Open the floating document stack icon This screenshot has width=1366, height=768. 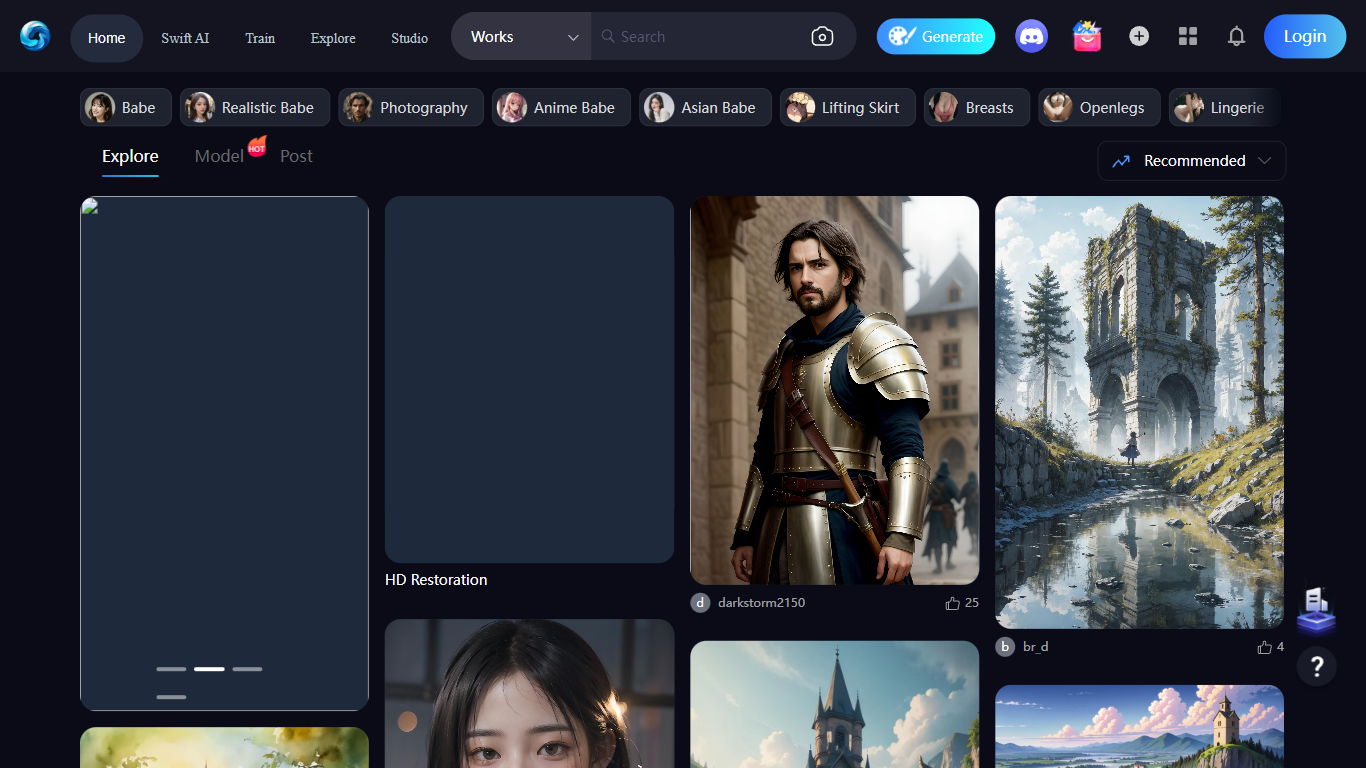1316,611
